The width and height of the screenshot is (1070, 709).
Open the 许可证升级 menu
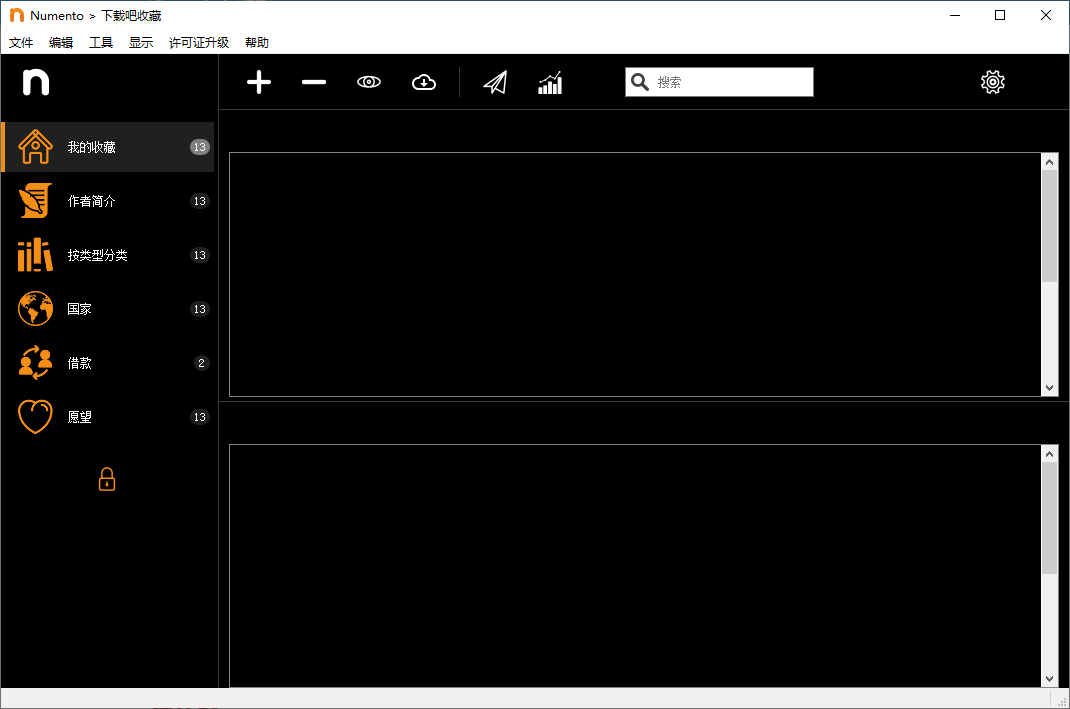point(198,43)
